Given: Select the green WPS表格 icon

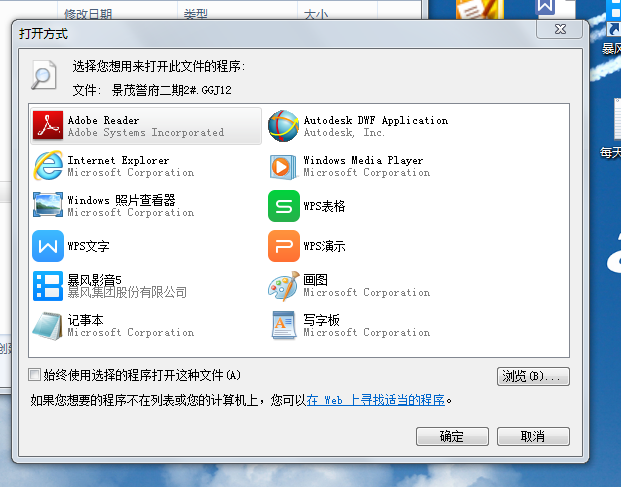Looking at the screenshot, I should click(284, 206).
